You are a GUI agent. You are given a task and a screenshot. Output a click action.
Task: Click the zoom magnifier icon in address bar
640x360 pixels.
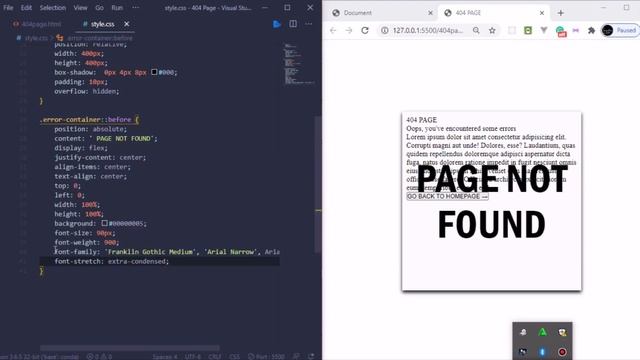click(476, 30)
